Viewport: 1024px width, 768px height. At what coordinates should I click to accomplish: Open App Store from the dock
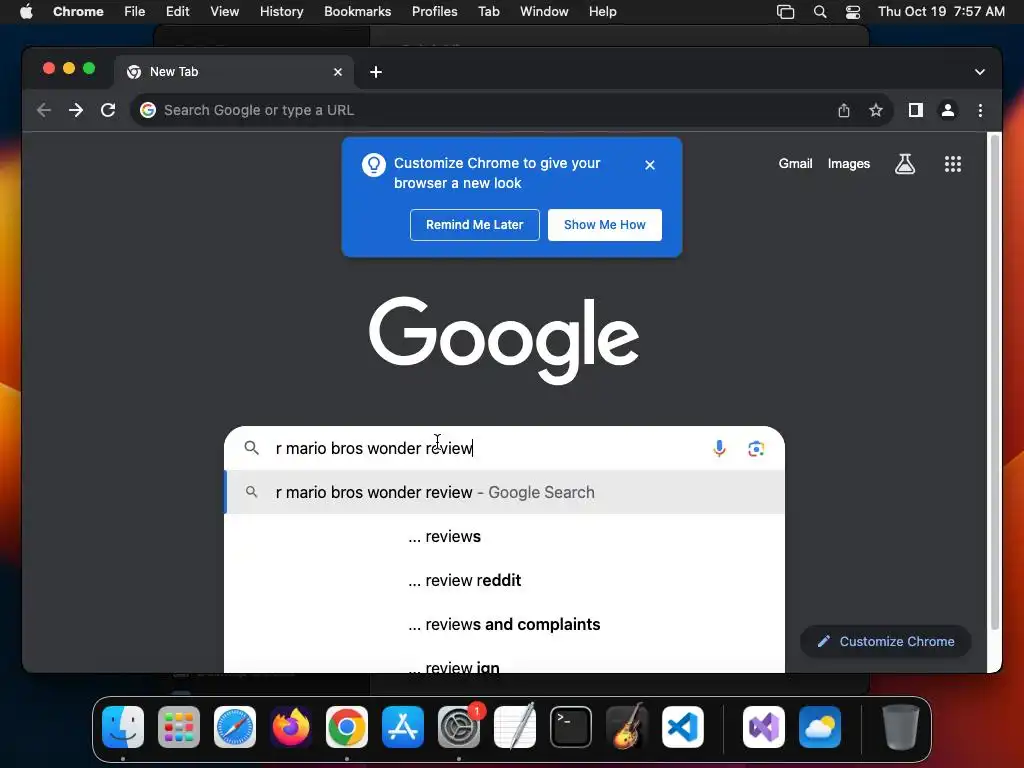click(403, 727)
